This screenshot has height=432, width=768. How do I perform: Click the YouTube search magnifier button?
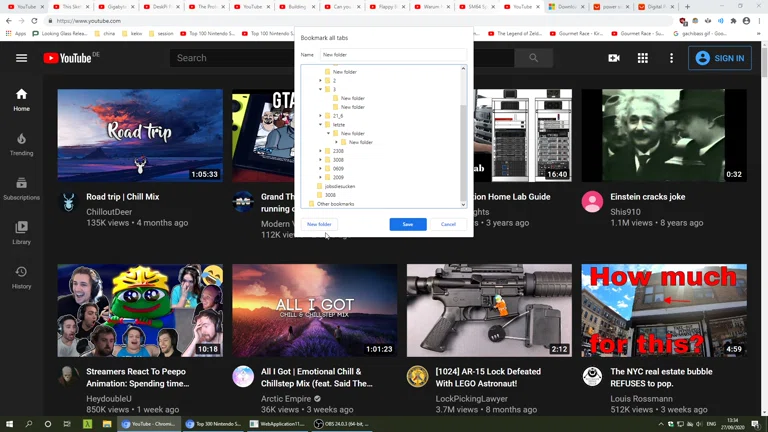(x=533, y=58)
